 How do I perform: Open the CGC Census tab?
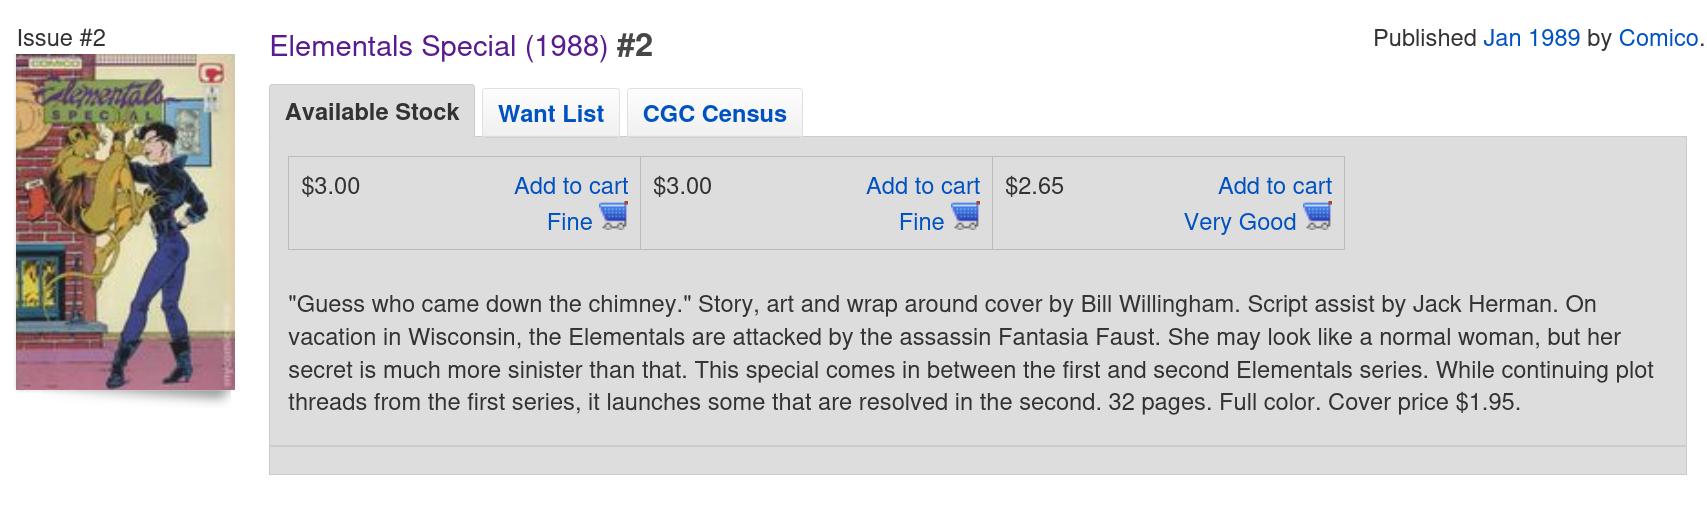[714, 114]
